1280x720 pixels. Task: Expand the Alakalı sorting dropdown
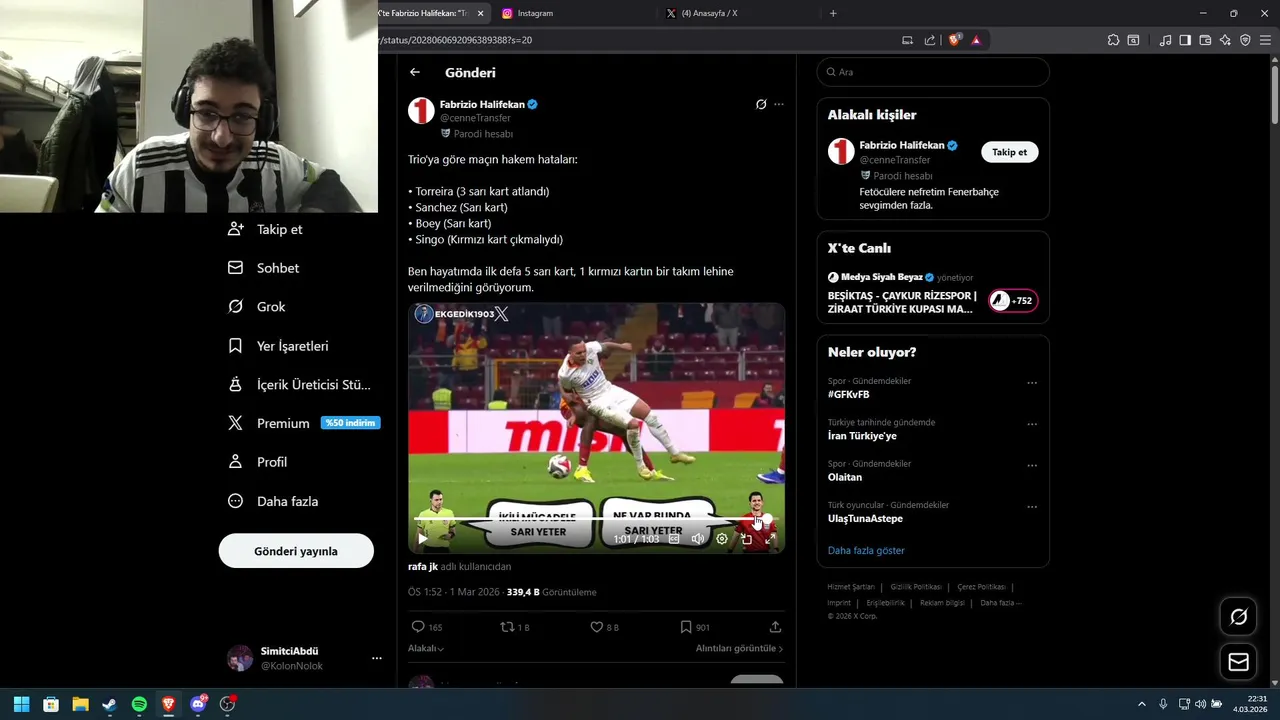426,648
